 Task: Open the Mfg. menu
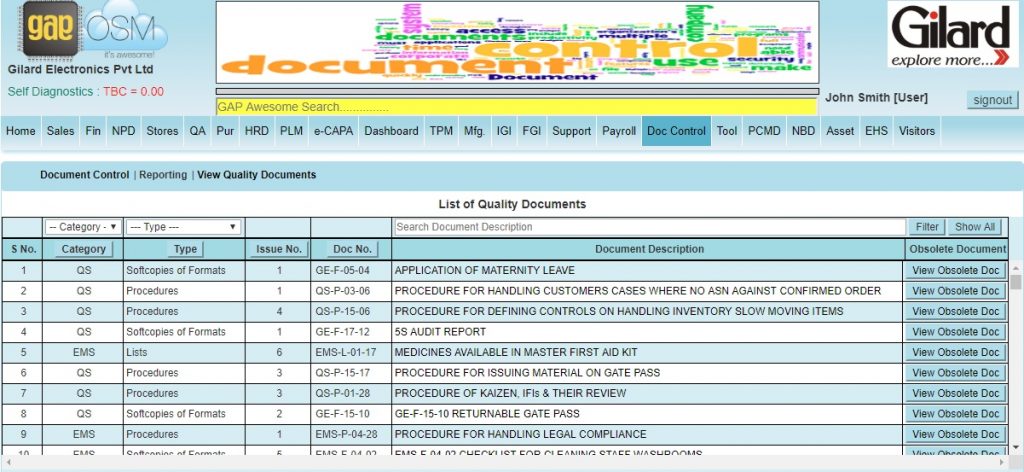(x=475, y=131)
